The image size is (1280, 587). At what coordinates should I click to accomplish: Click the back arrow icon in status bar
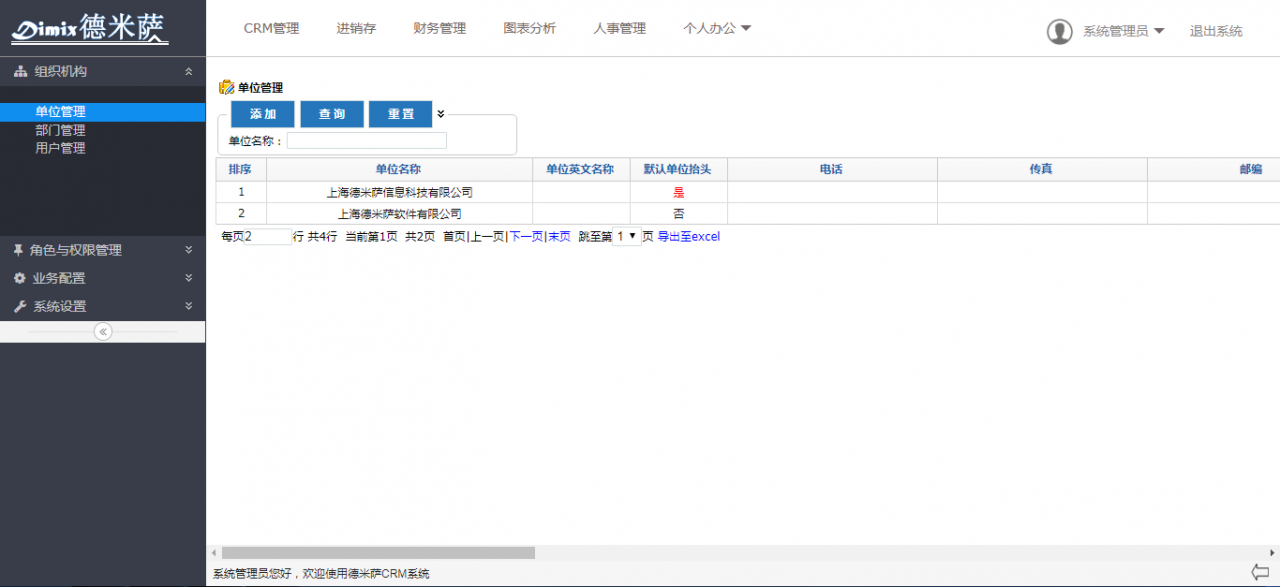tap(1260, 572)
